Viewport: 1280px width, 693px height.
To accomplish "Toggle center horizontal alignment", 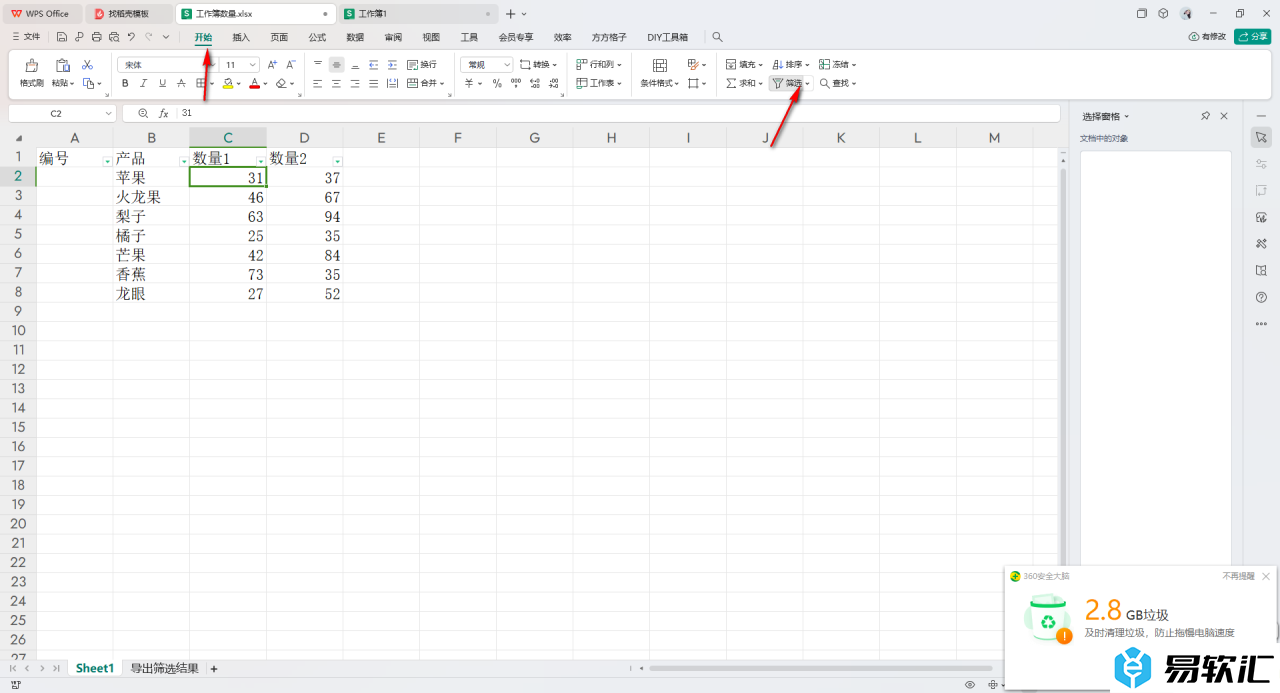I will click(336, 84).
